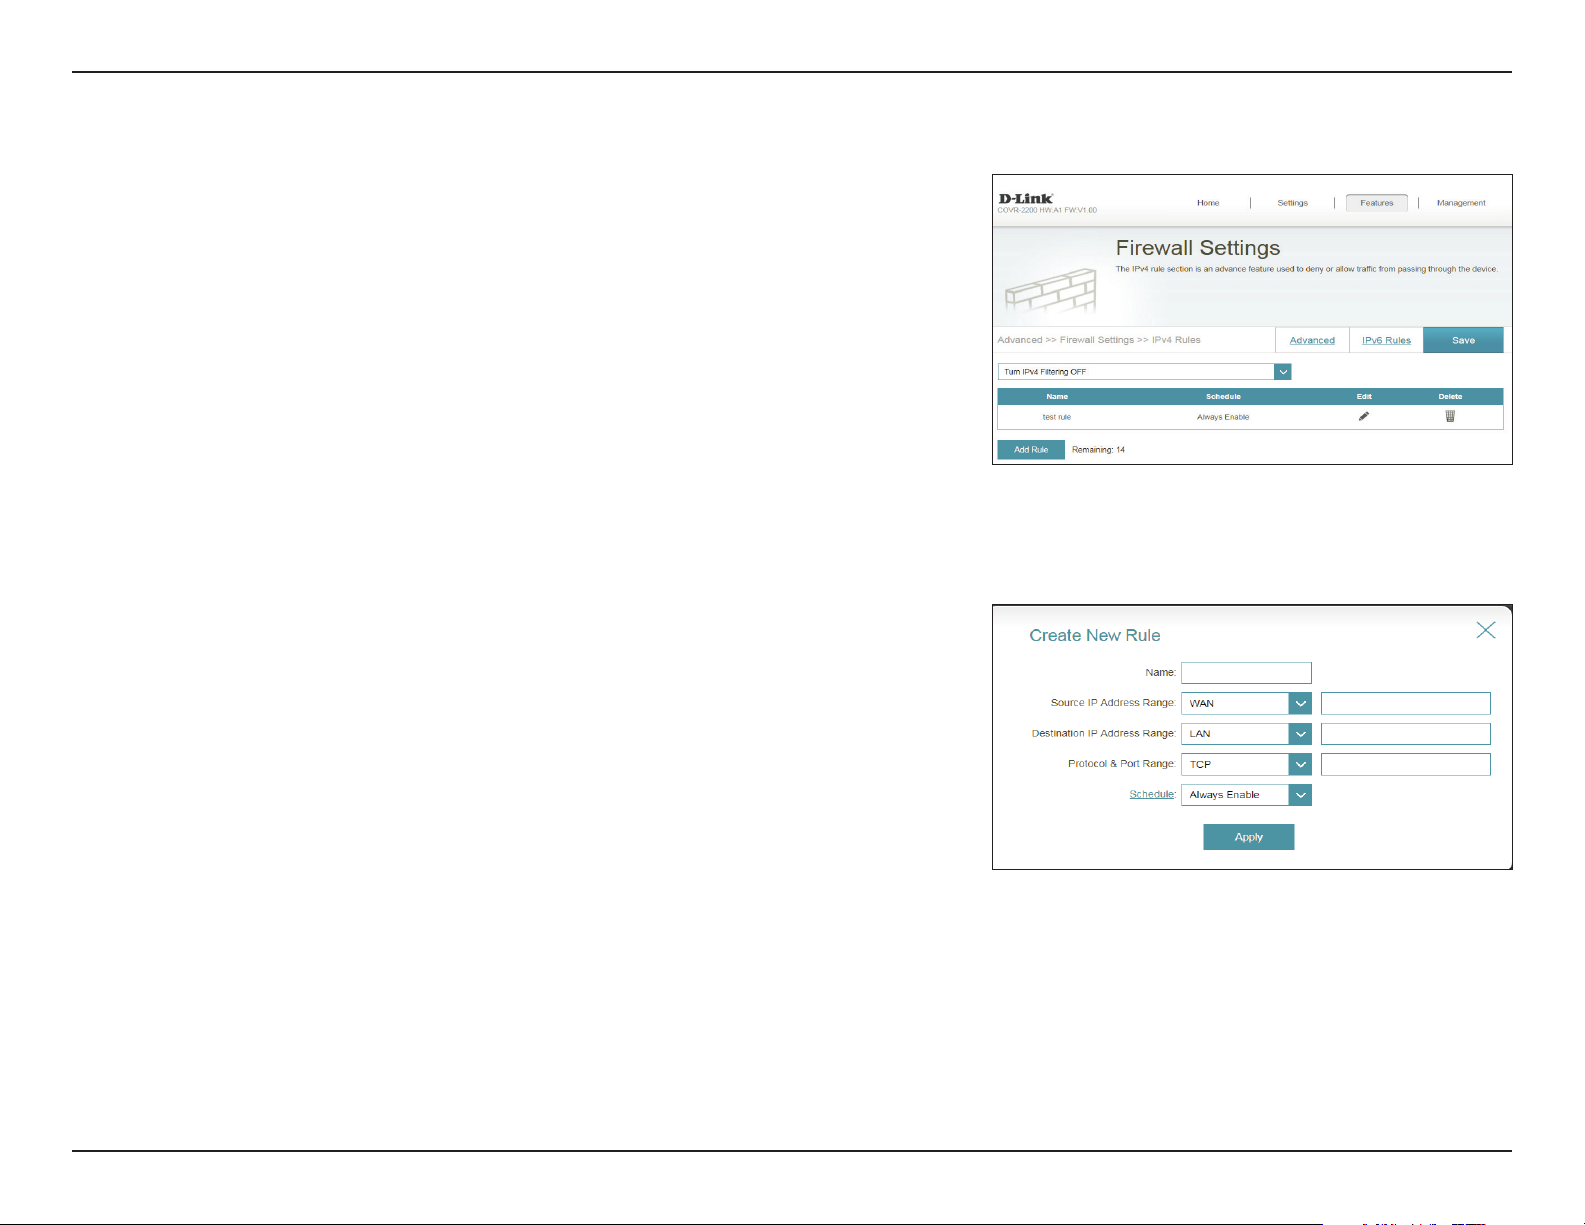Screen dimensions: 1585x1225
Task: Open the Destination IP LAN dropdown
Action: pyautogui.click(x=1246, y=734)
